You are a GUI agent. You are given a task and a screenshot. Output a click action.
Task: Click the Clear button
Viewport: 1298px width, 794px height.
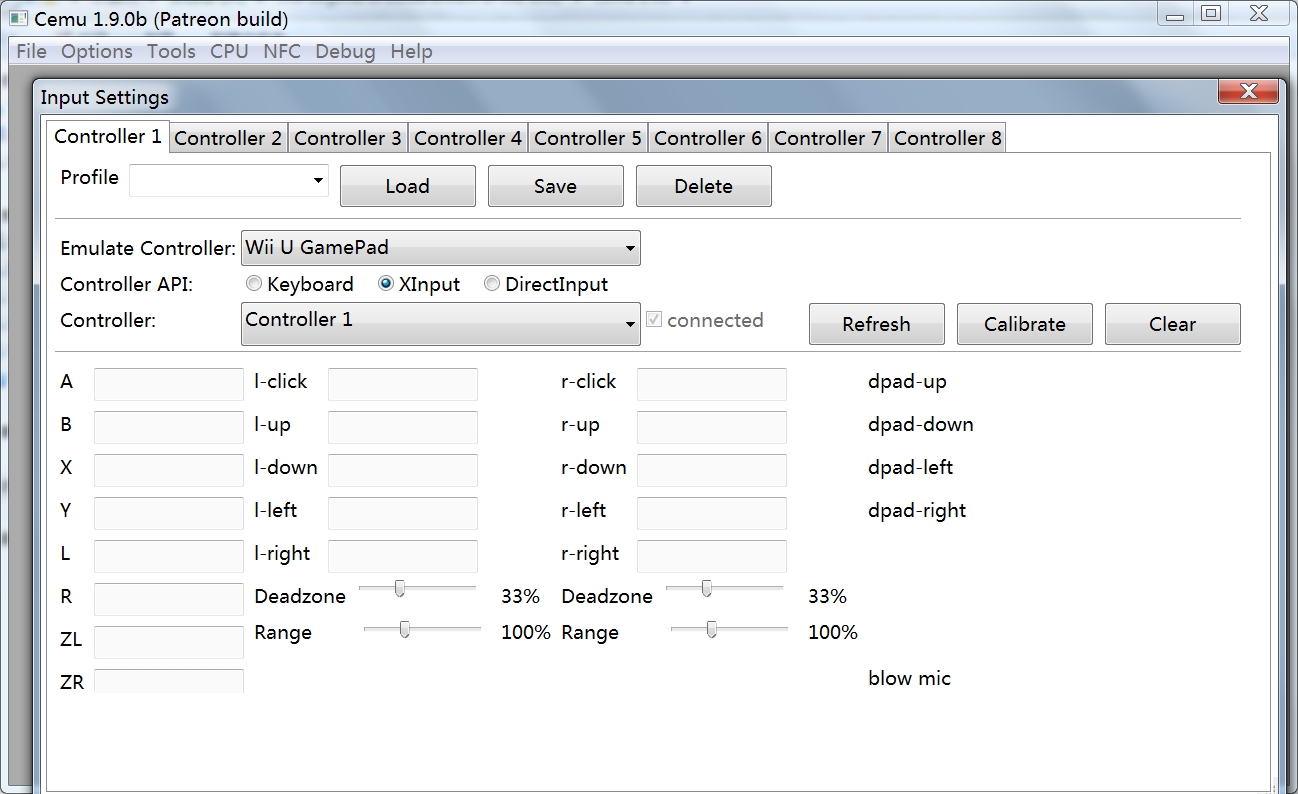[1173, 324]
